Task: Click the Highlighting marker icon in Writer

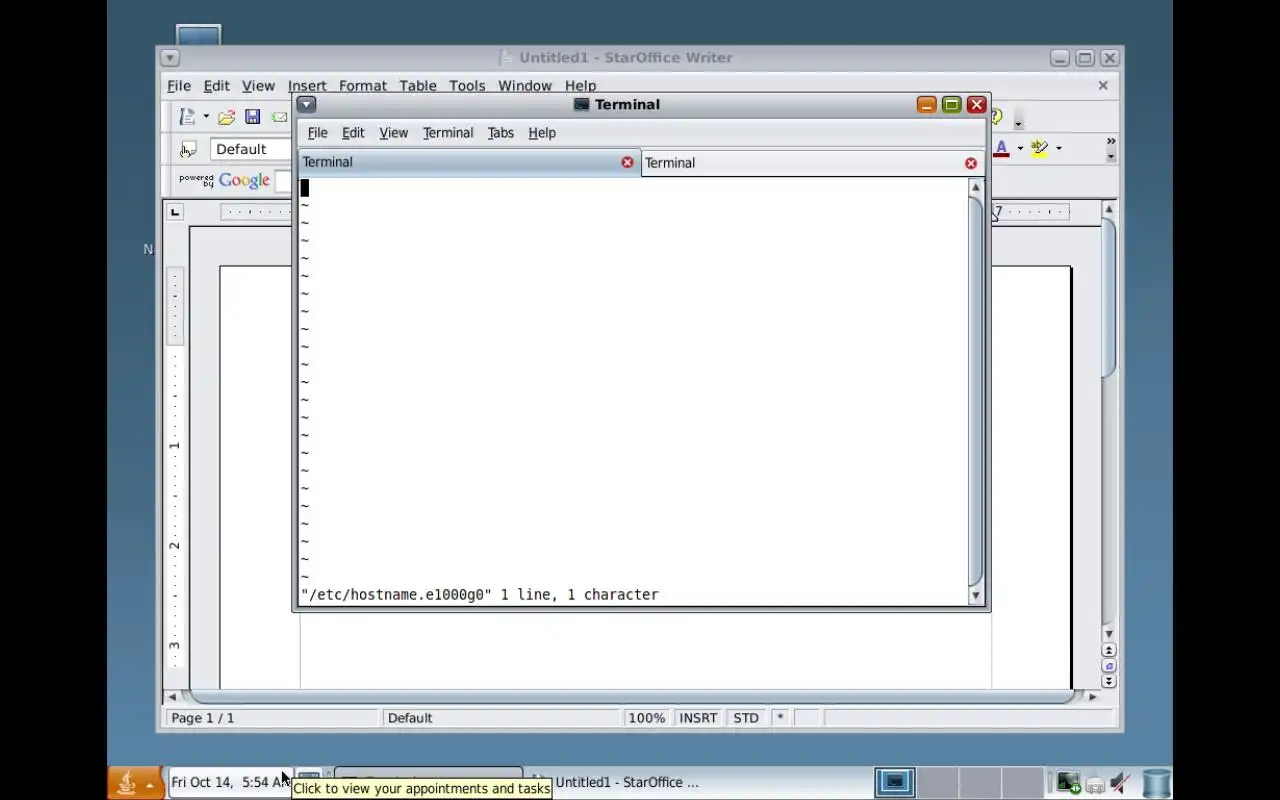Action: 1040,148
